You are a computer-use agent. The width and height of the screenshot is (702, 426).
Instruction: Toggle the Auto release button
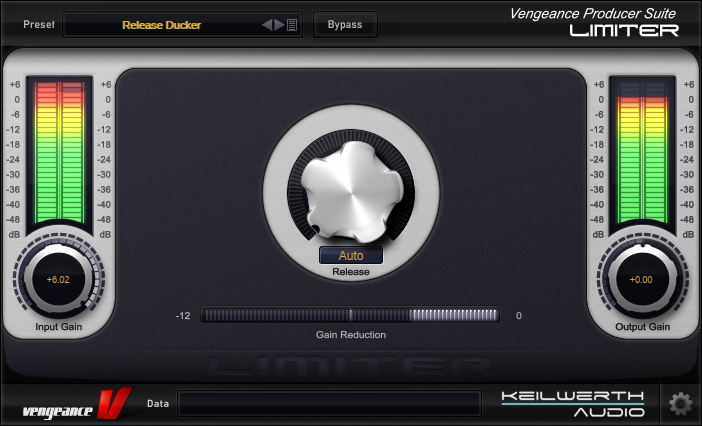click(x=351, y=255)
